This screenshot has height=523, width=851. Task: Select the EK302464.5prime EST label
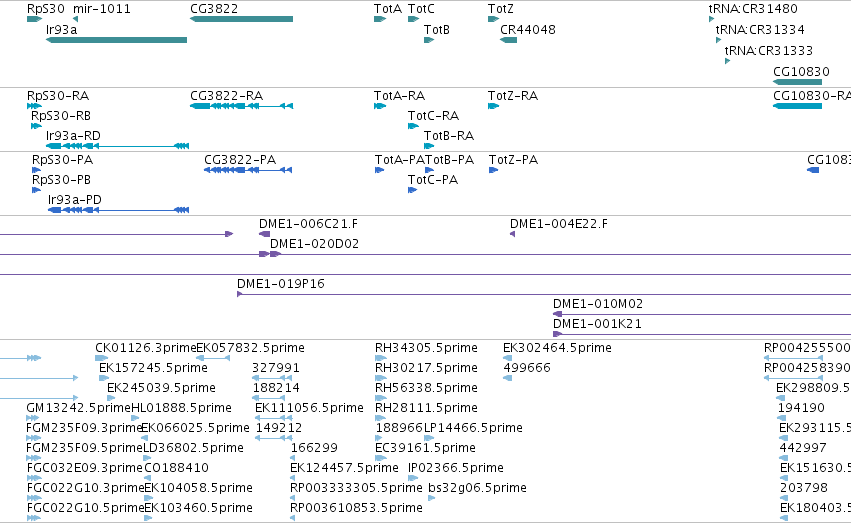click(x=557, y=348)
